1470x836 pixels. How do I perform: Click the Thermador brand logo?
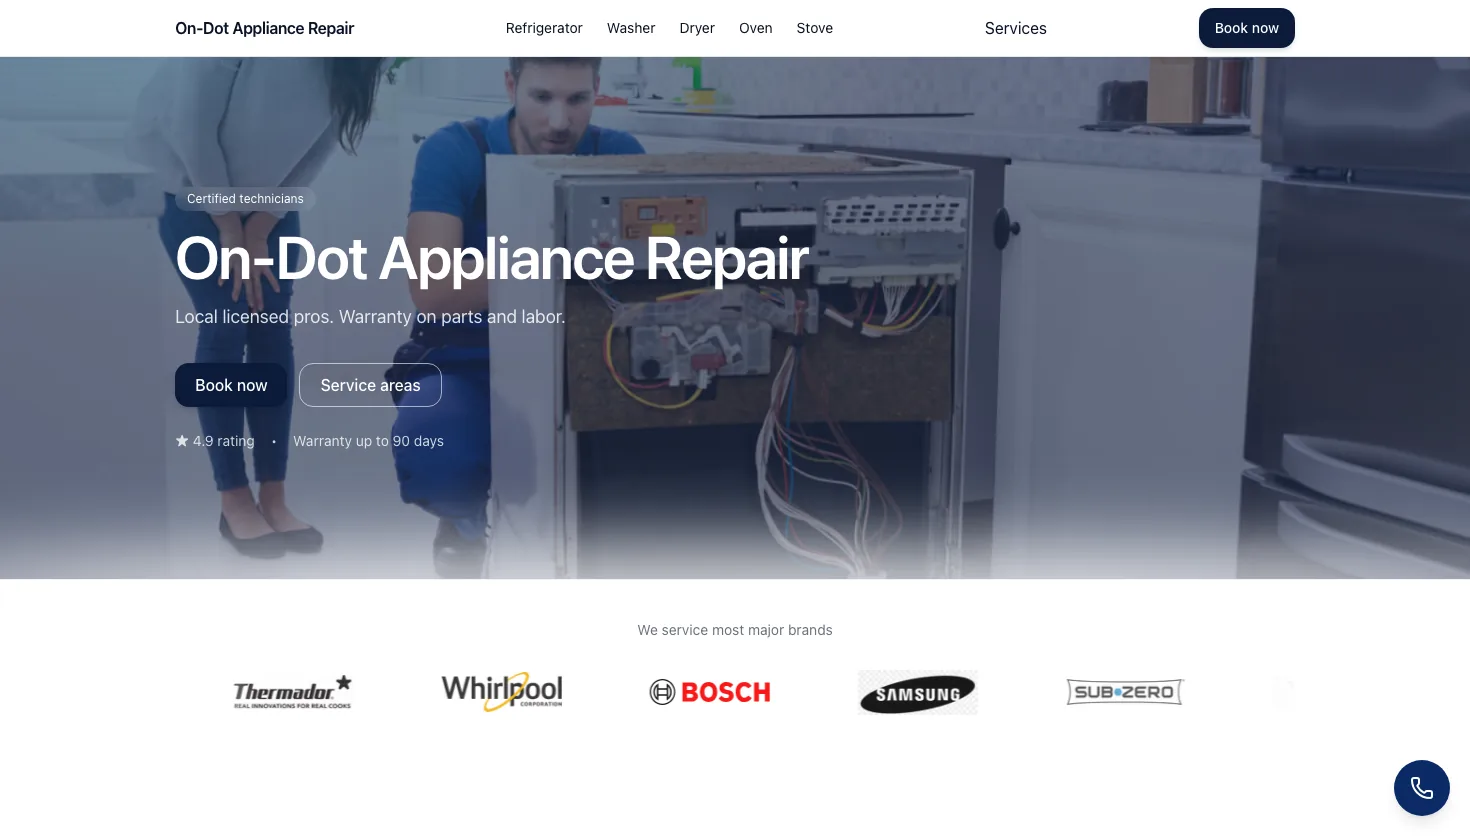(292, 692)
